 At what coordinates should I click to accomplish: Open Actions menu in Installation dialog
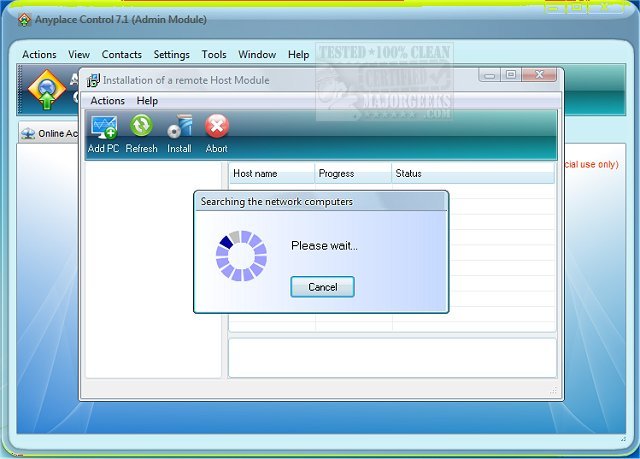click(x=107, y=100)
